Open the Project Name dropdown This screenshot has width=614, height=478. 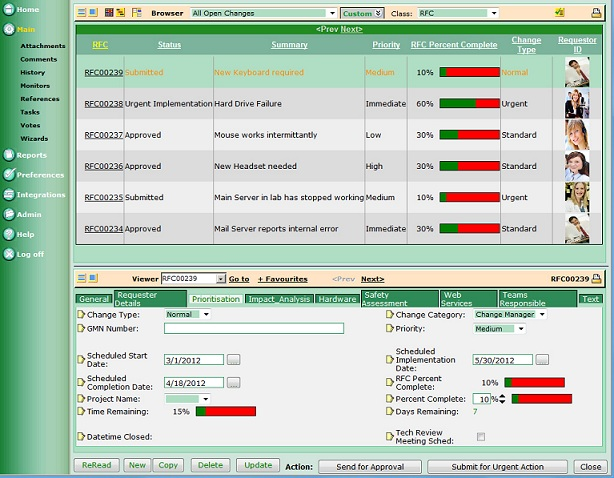click(x=188, y=399)
